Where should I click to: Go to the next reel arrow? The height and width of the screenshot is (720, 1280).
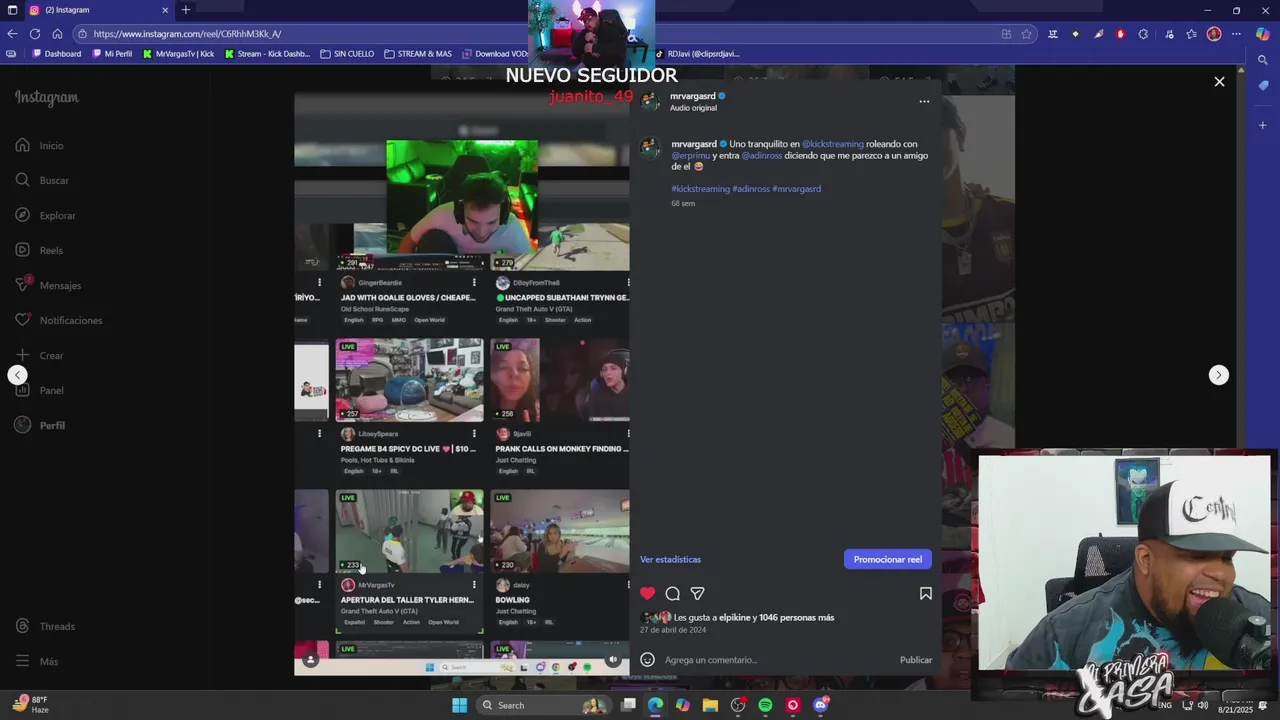pos(1218,375)
